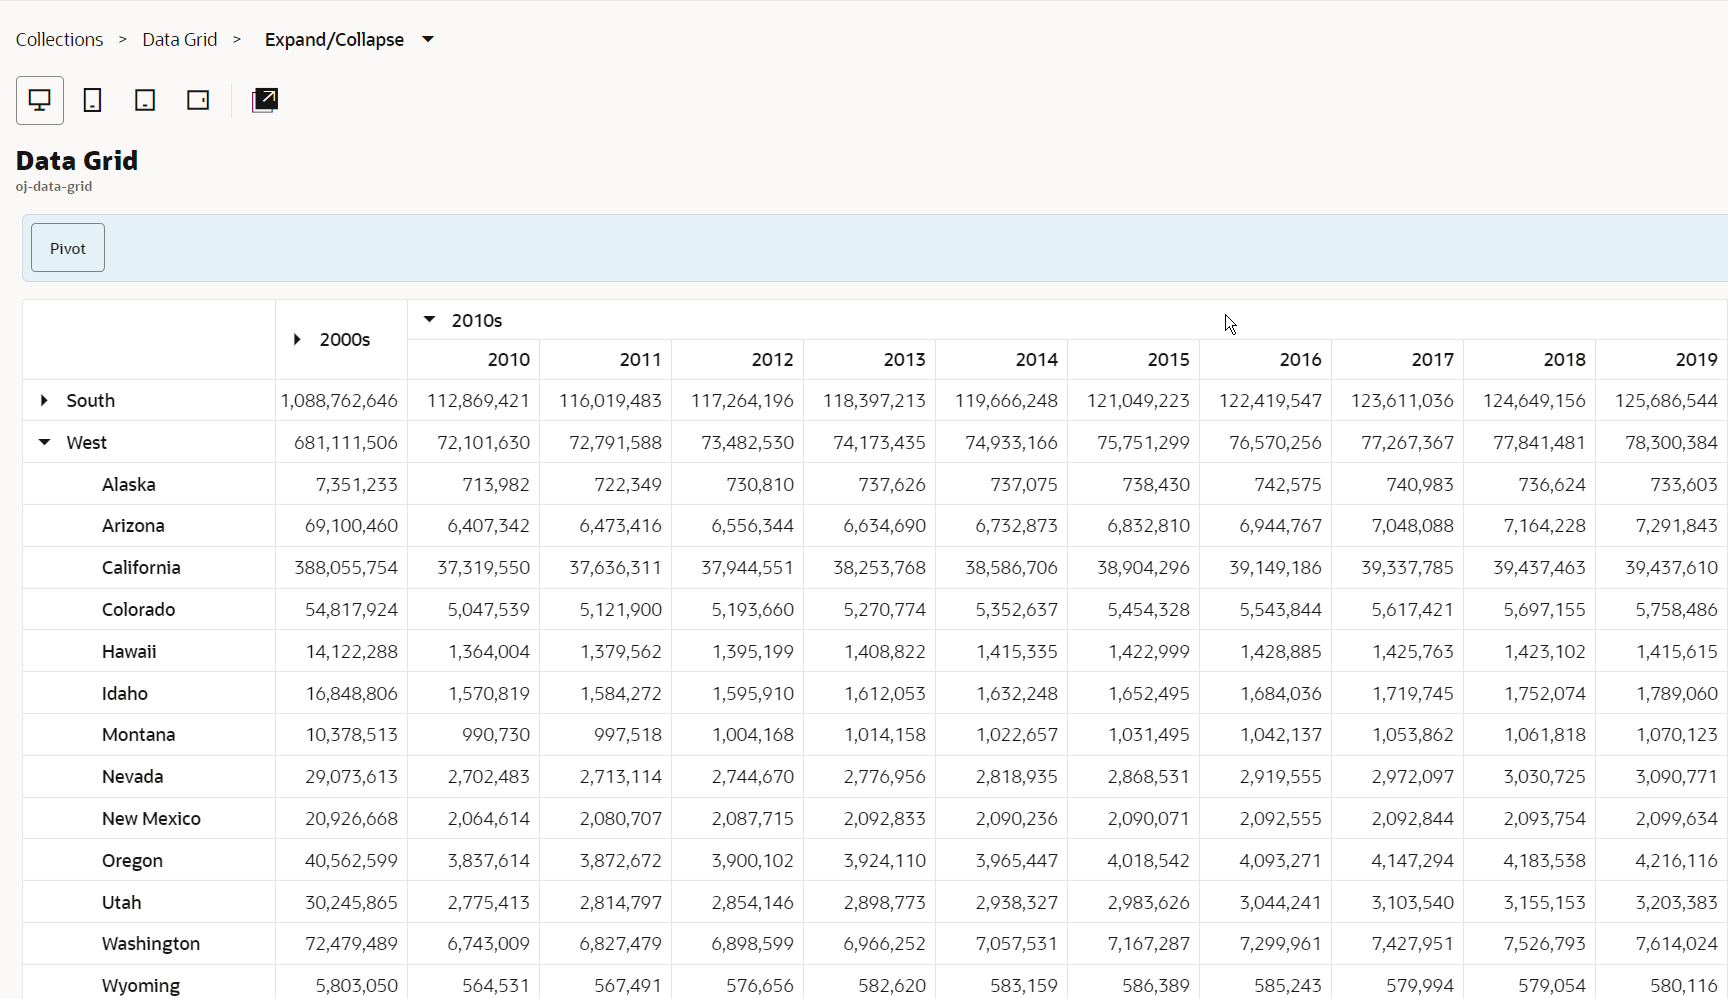This screenshot has width=1728, height=999.
Task: Select the 2013 column header
Action: [x=870, y=359]
